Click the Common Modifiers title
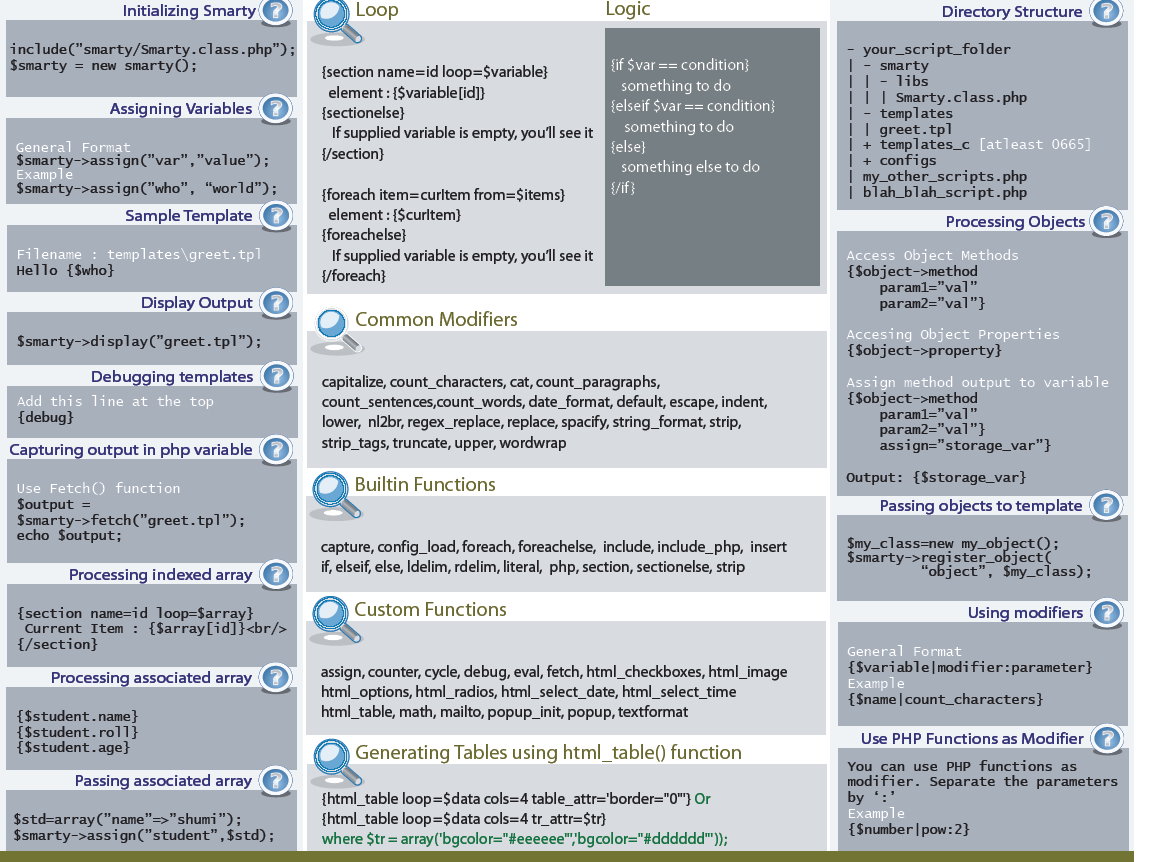The image size is (1154, 862). click(436, 319)
